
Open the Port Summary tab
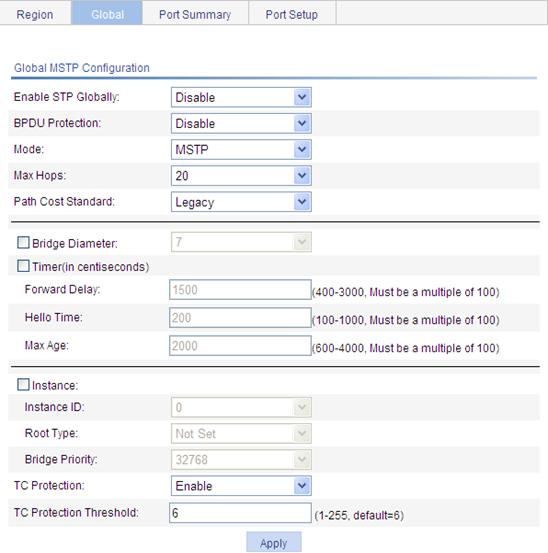195,14
